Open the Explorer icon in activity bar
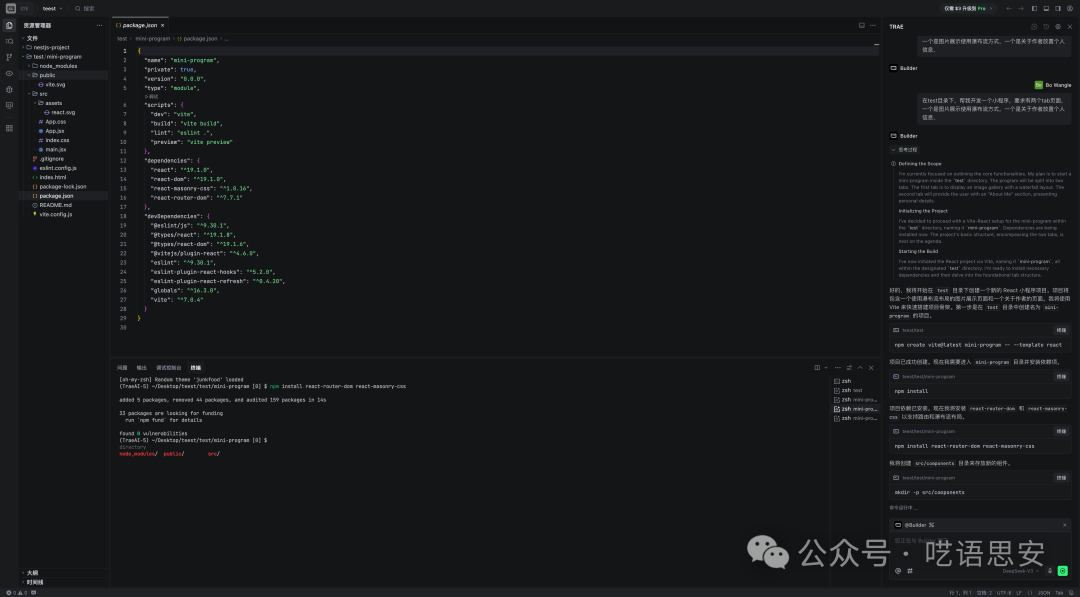 pos(9,25)
